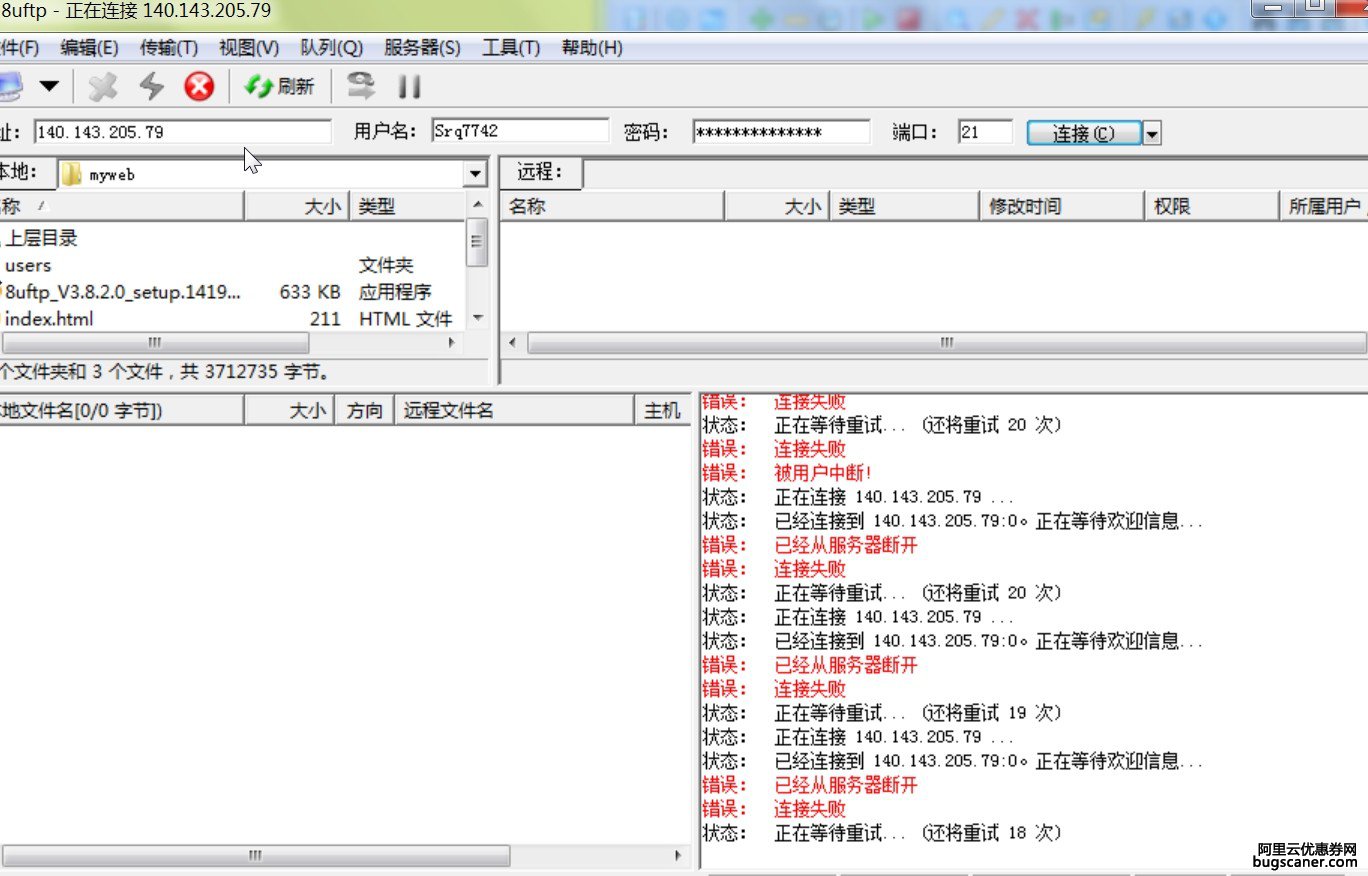Cancel the connection with red X icon
This screenshot has width=1368, height=876.
pos(200,87)
